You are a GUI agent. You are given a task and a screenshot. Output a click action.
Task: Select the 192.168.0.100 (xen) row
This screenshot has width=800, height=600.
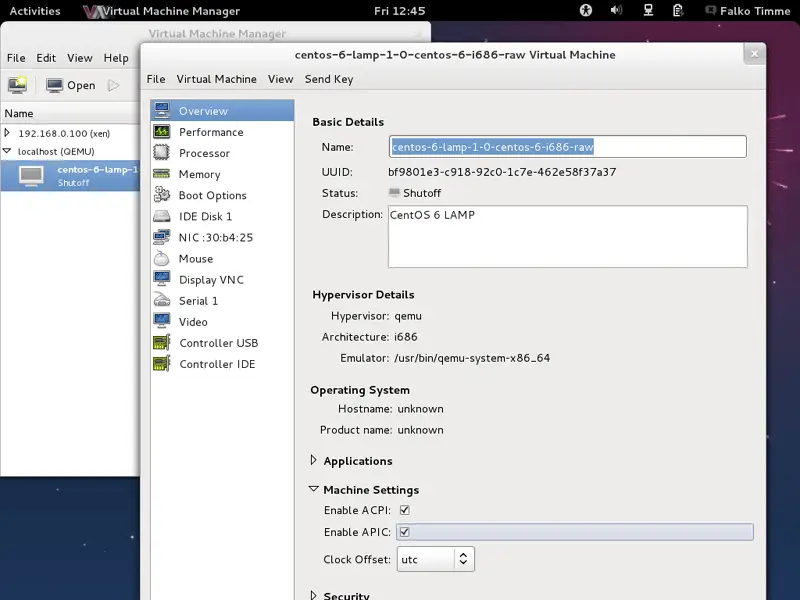70,133
